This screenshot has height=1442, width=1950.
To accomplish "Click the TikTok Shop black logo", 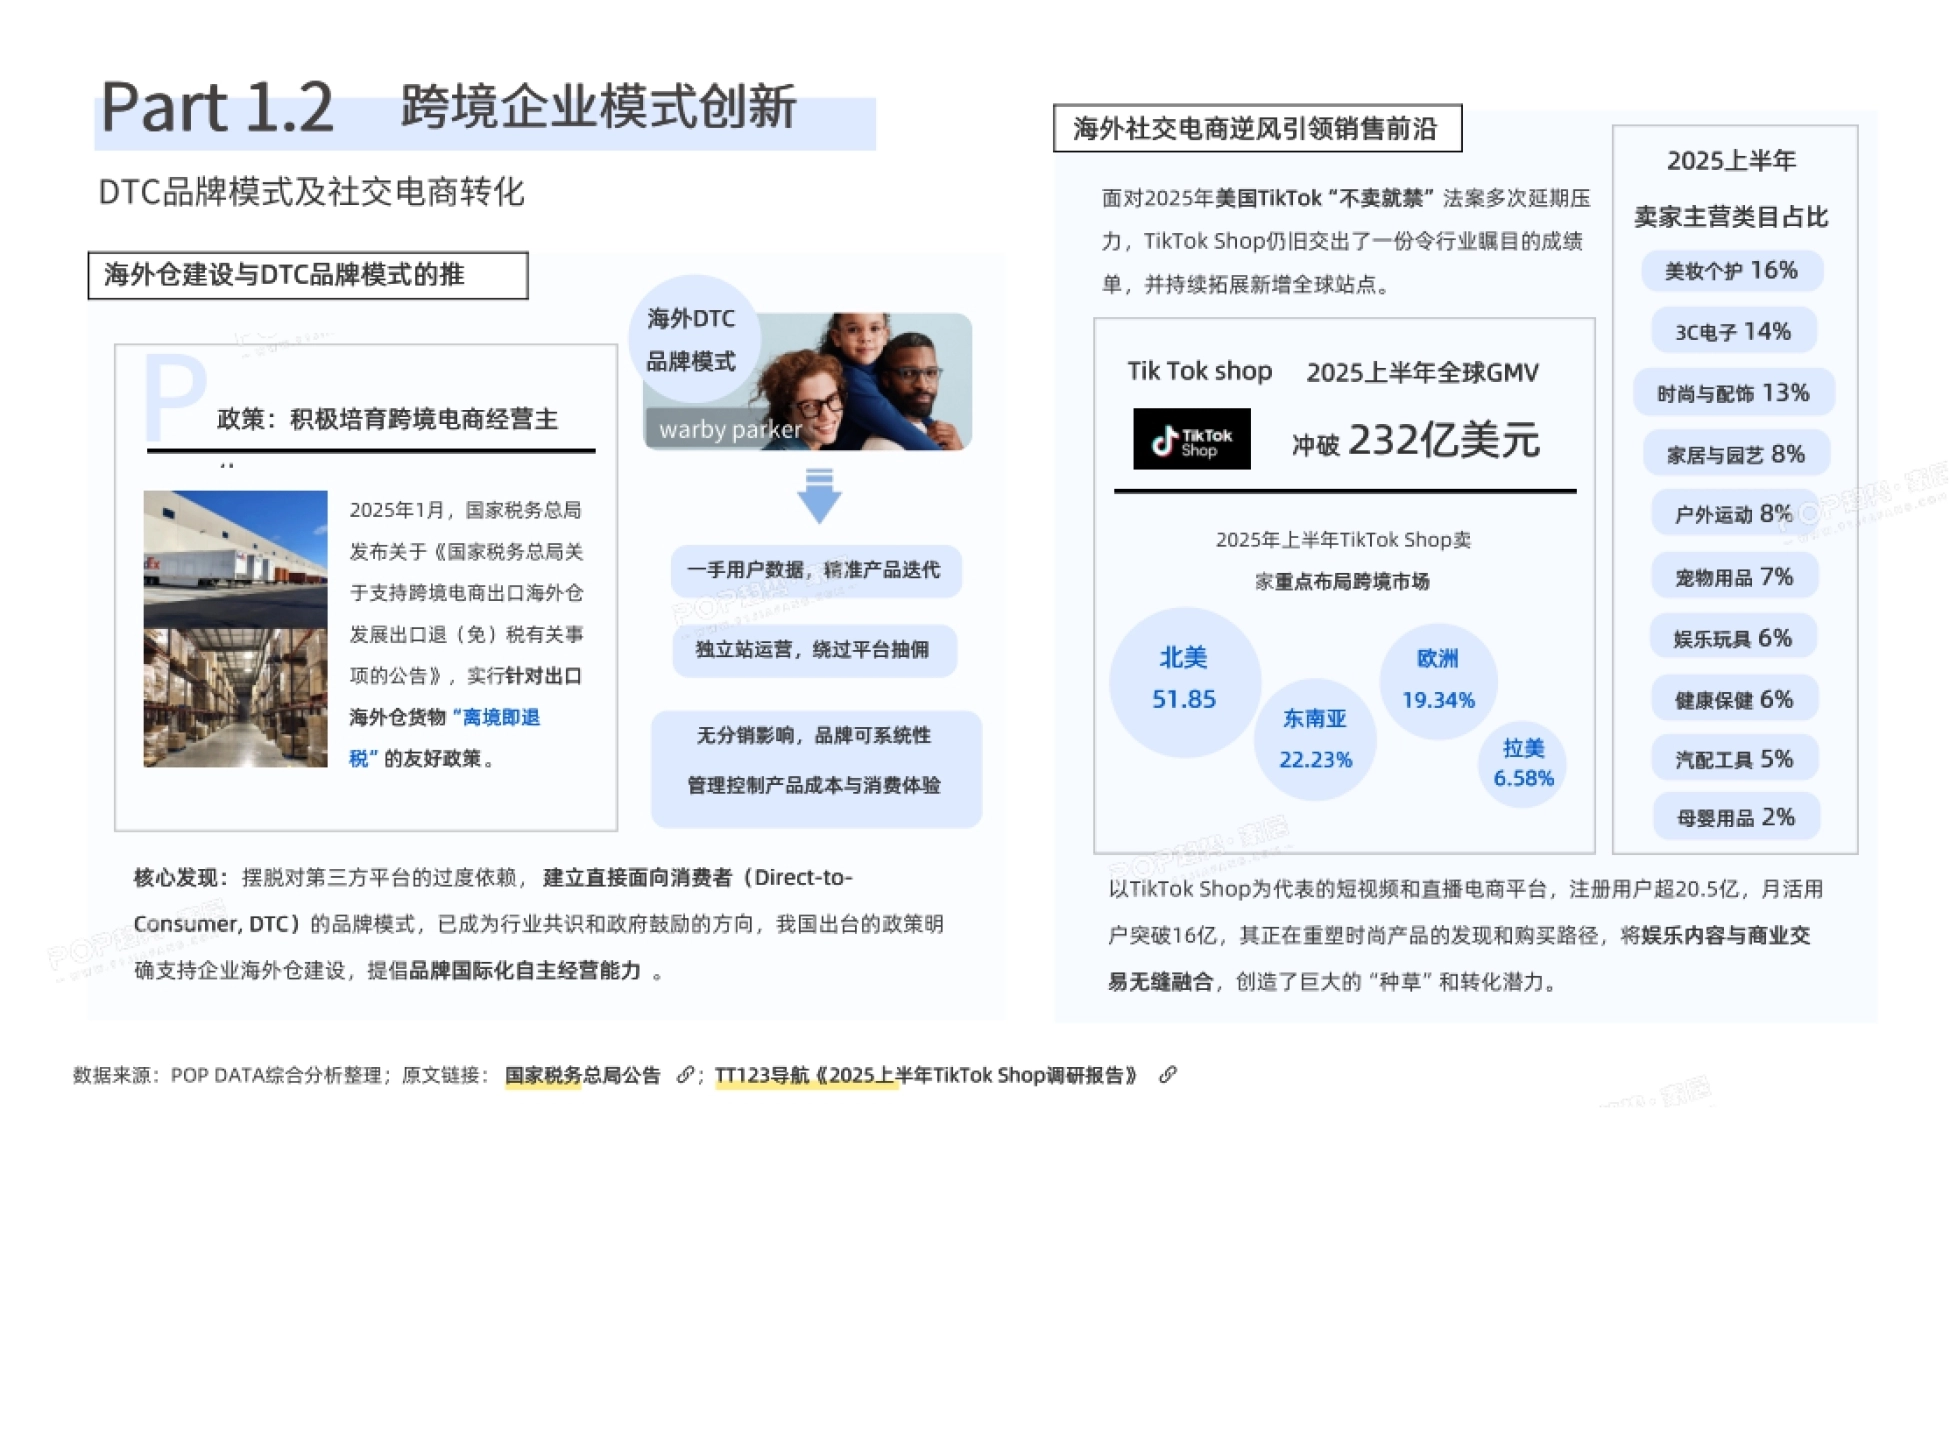I will [x=1191, y=438].
